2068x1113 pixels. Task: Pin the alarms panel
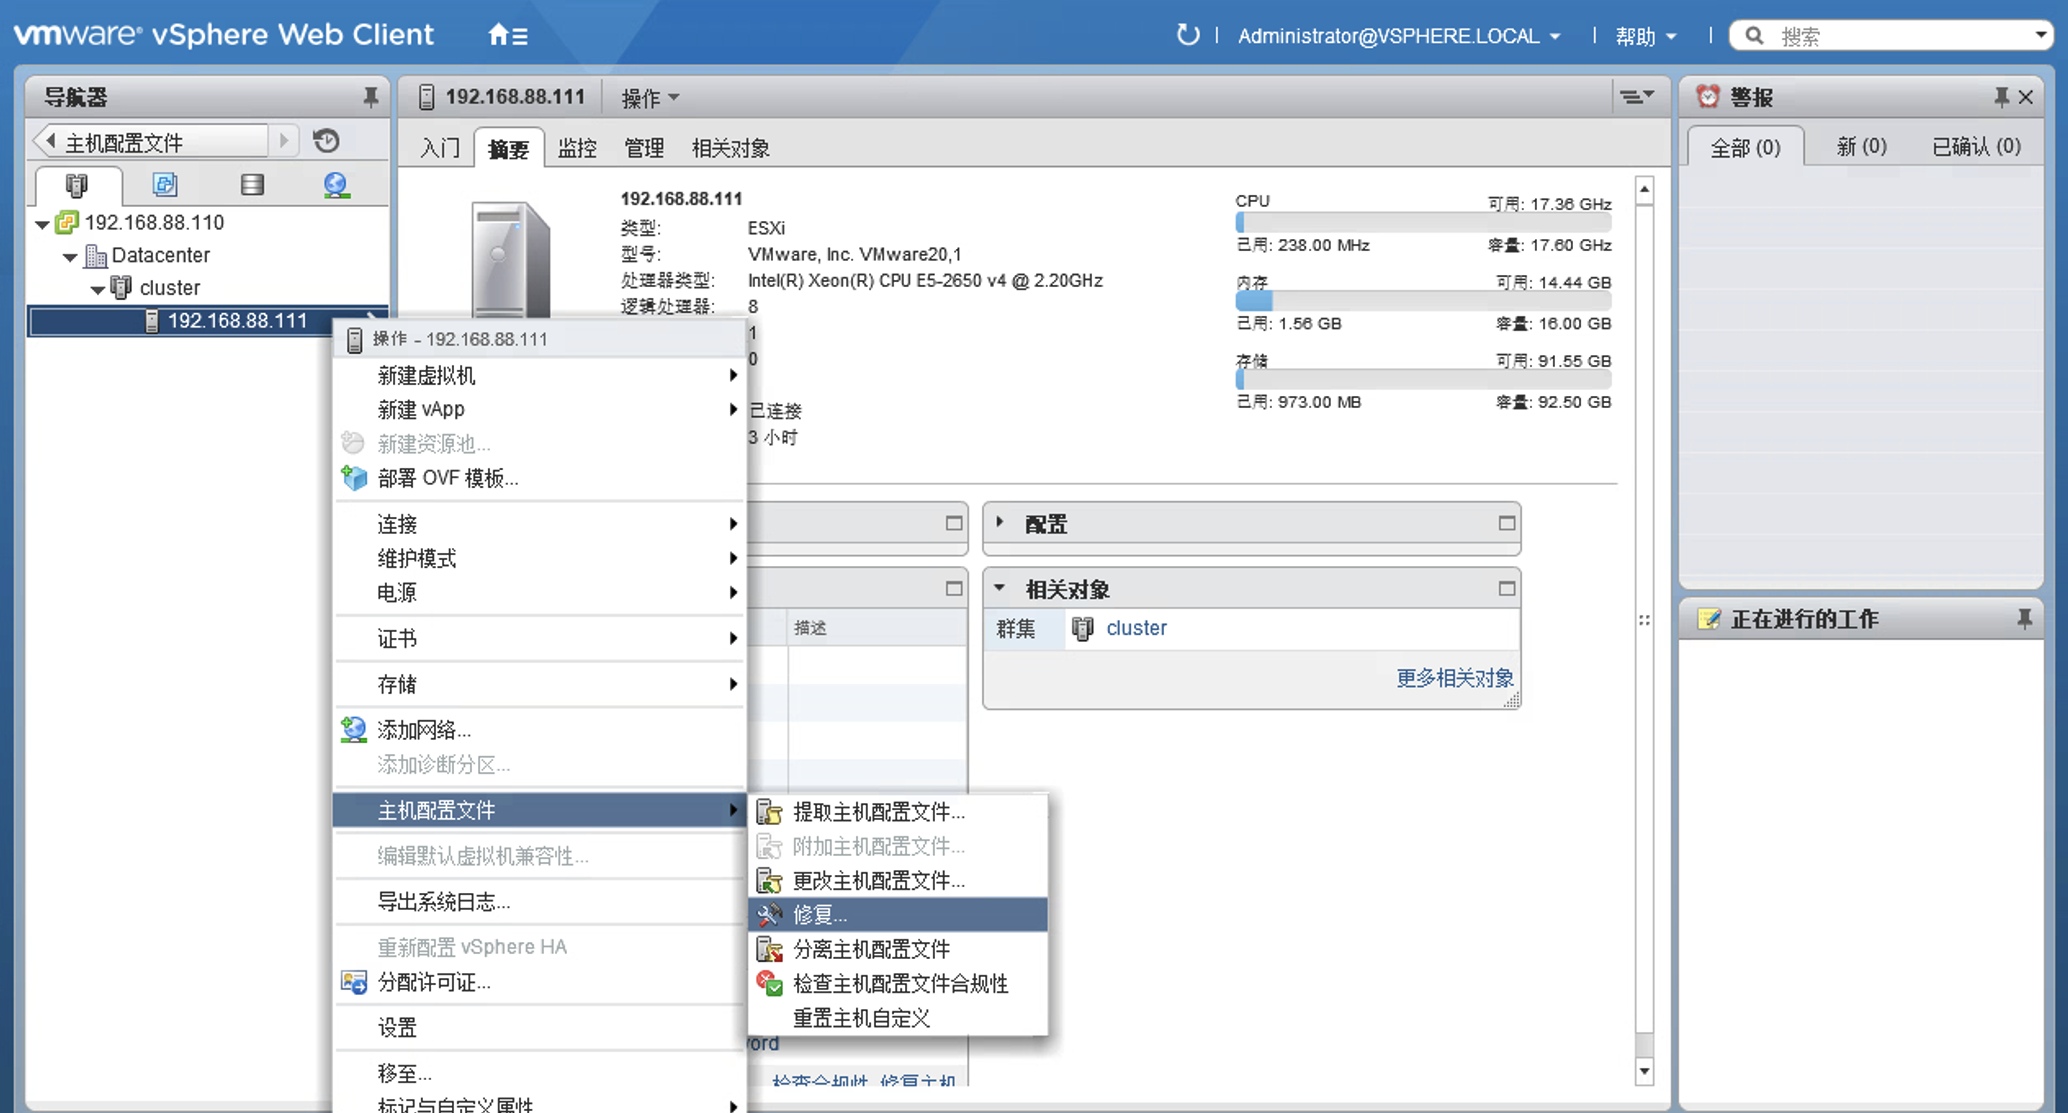coord(2001,97)
